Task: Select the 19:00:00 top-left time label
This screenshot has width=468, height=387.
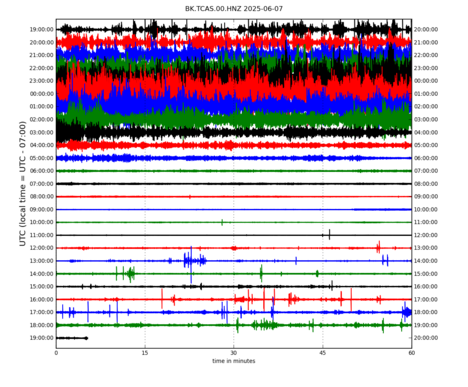Action: click(x=42, y=29)
